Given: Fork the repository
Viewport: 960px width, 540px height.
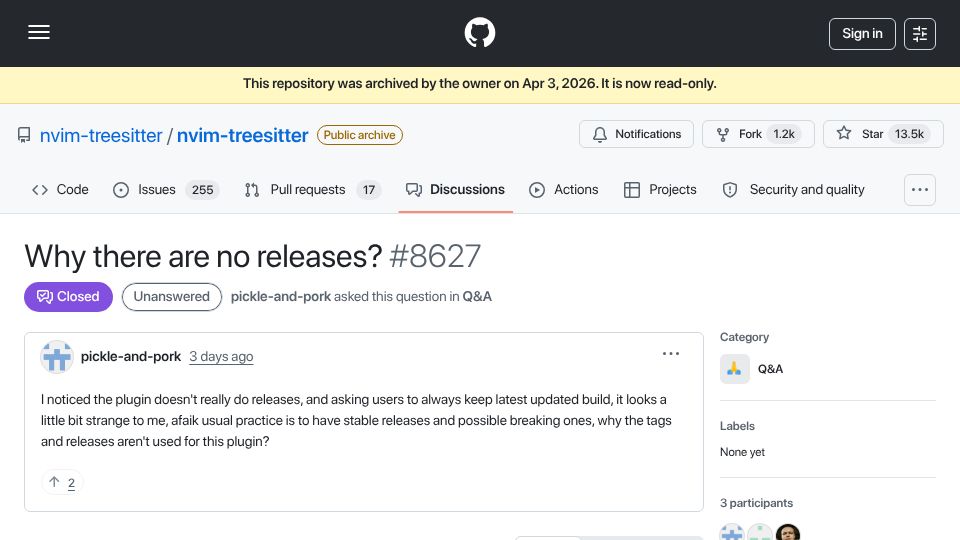Looking at the screenshot, I should tap(758, 134).
